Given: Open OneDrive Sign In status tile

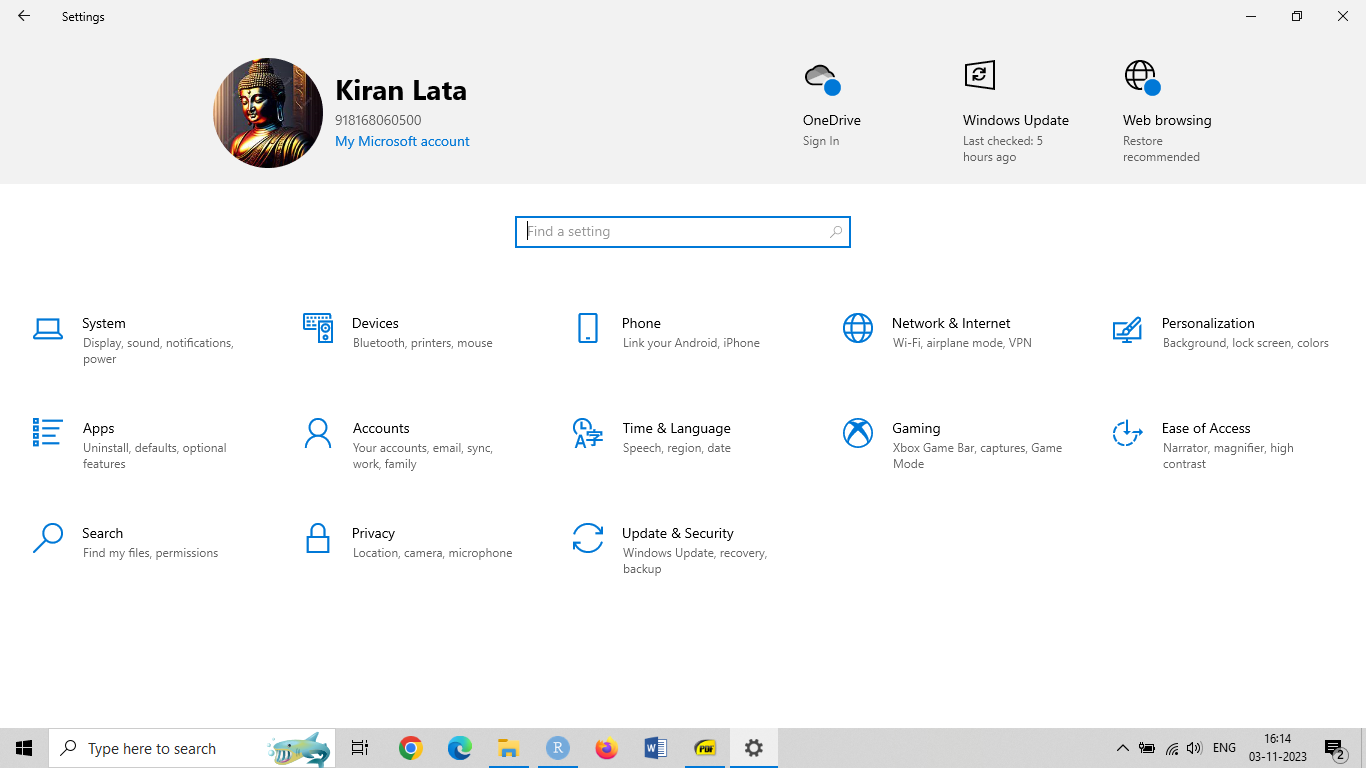Looking at the screenshot, I should (831, 120).
